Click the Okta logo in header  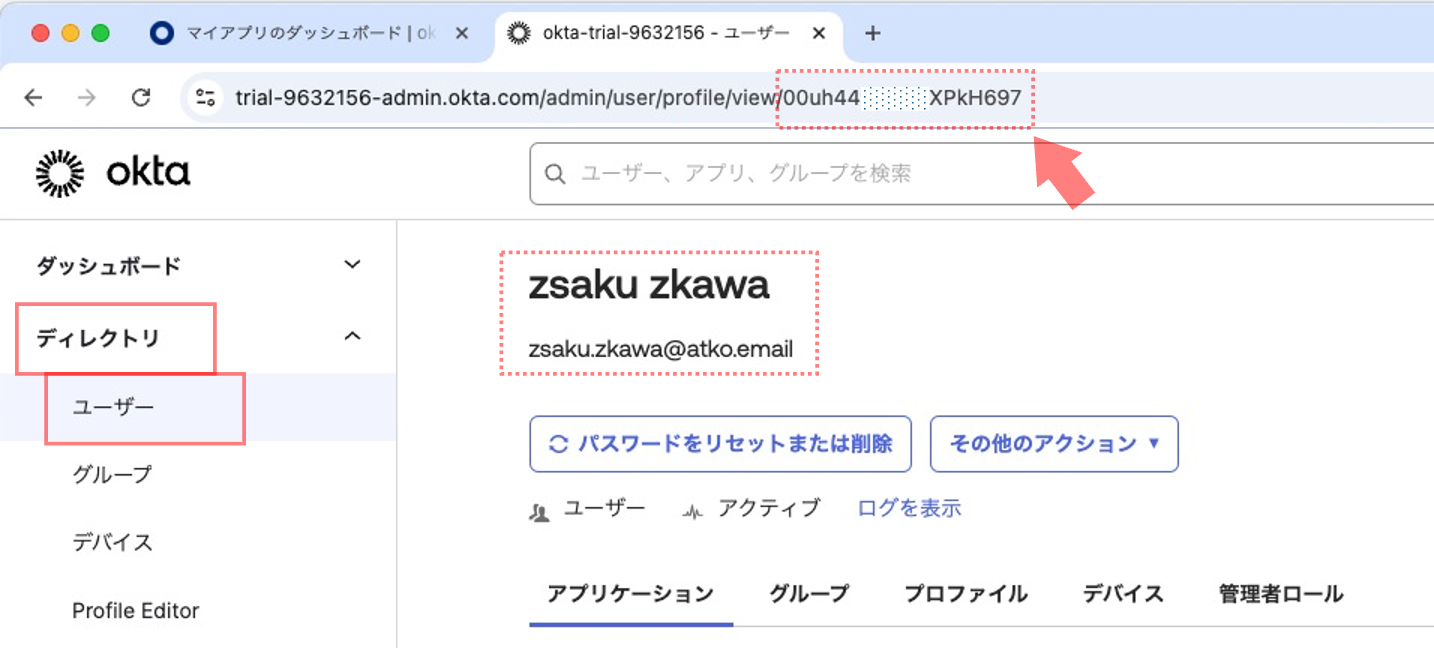(x=112, y=173)
